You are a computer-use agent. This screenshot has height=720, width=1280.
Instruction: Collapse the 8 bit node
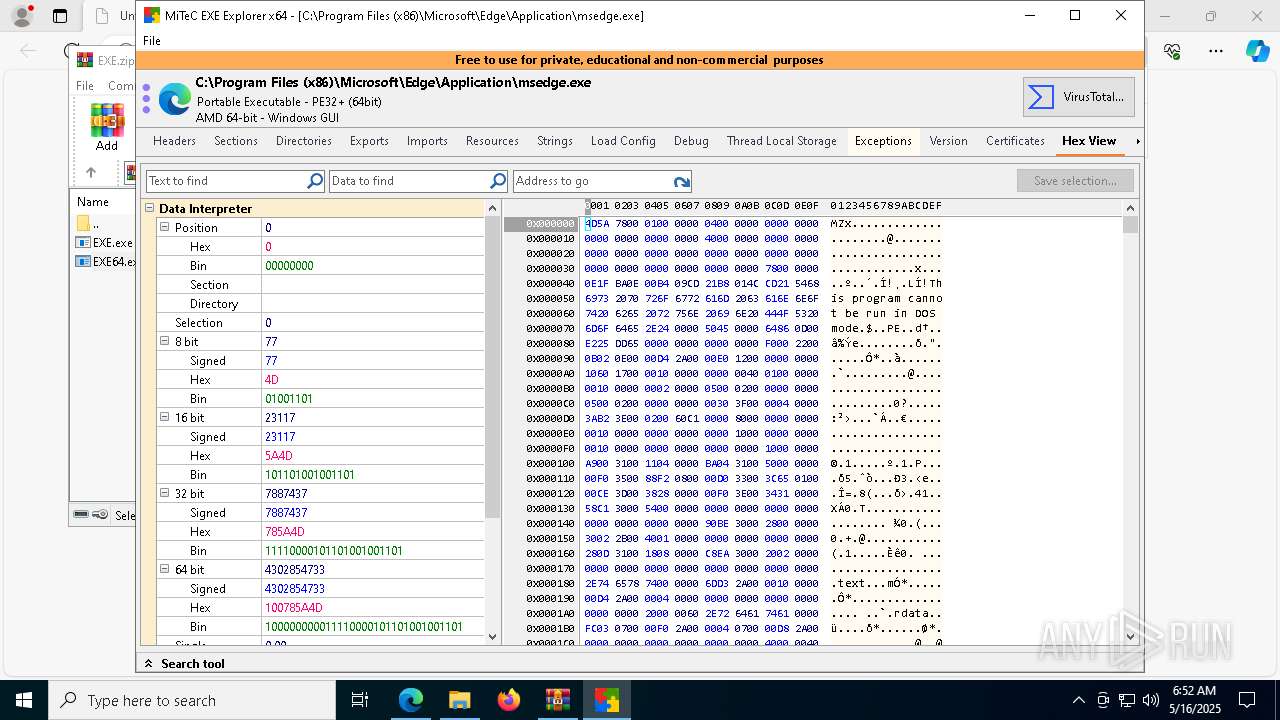(x=165, y=342)
